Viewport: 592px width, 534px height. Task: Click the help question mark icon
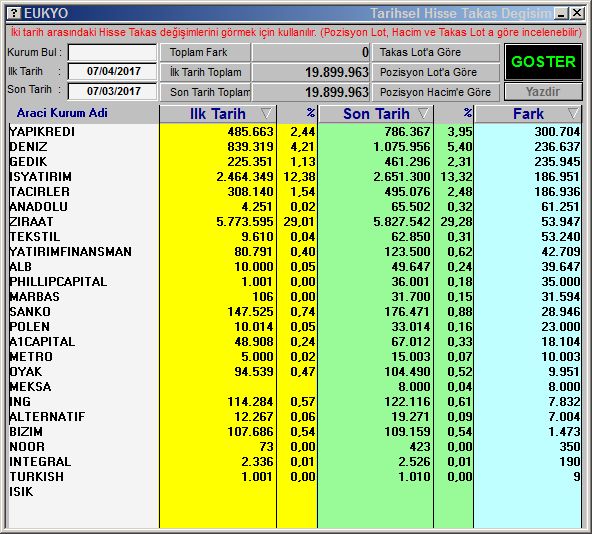point(14,13)
